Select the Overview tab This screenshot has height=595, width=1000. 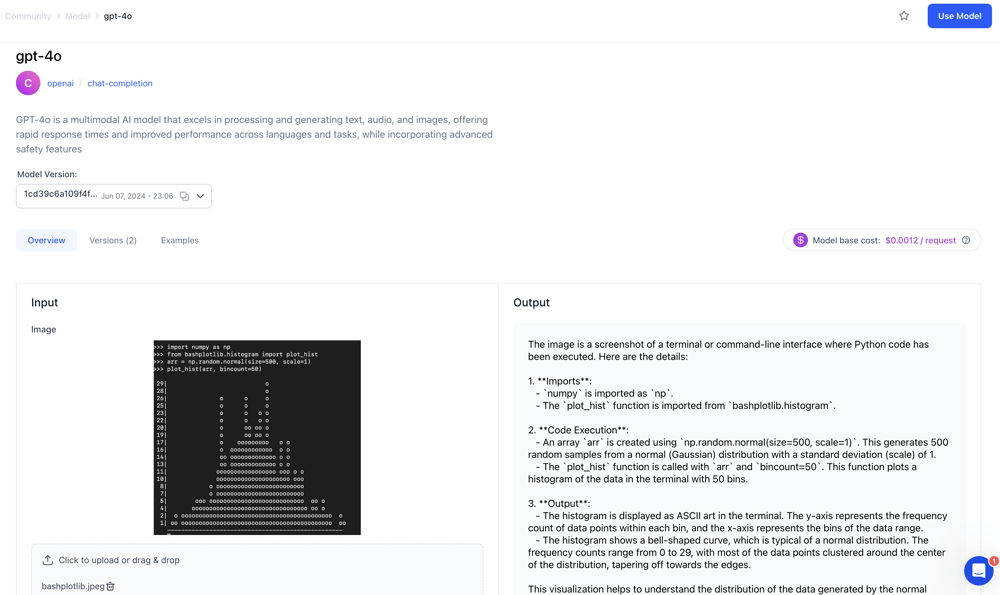(x=46, y=240)
